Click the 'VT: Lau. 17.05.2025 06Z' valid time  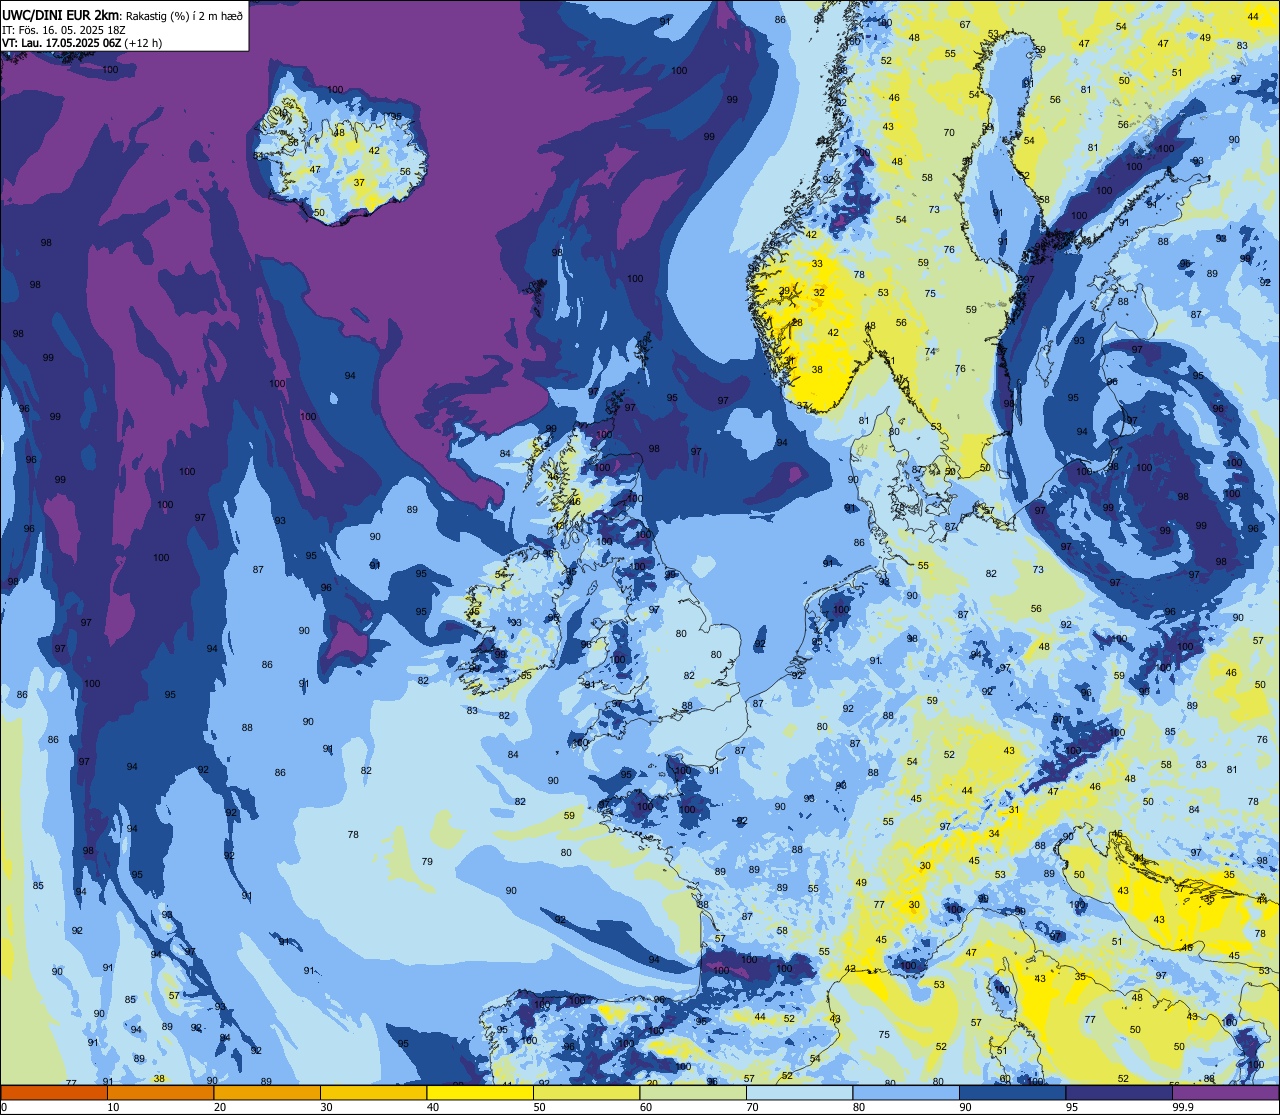click(62, 43)
